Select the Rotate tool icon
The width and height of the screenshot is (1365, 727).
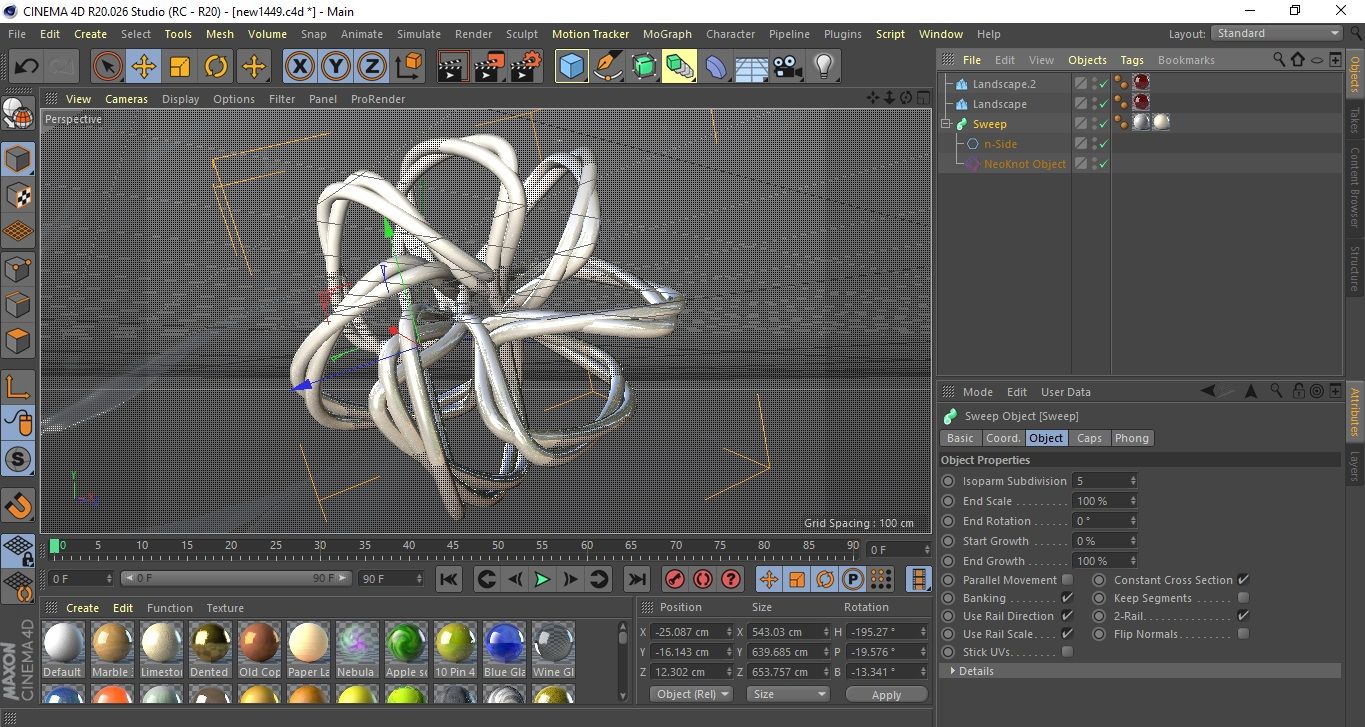click(x=216, y=67)
